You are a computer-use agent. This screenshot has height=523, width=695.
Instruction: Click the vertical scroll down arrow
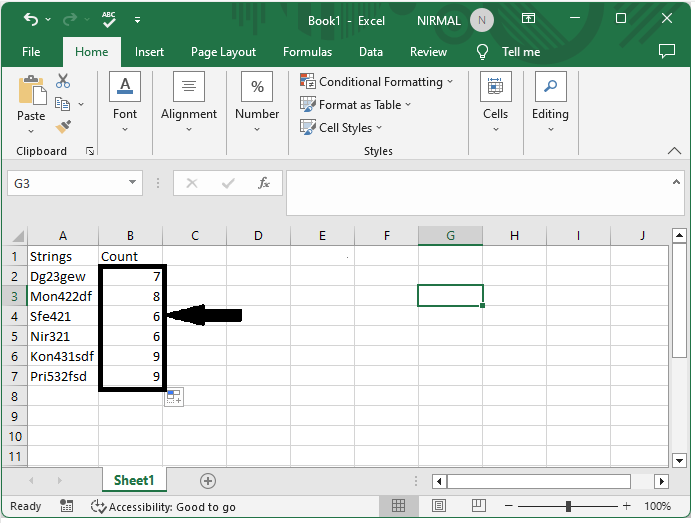(679, 461)
